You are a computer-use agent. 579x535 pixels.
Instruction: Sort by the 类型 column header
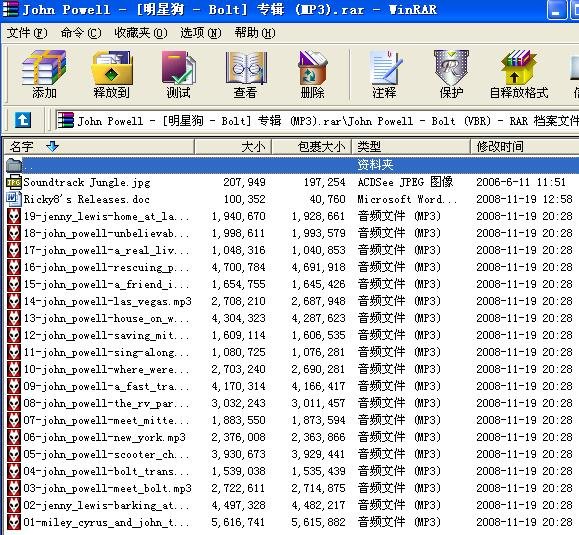point(411,147)
